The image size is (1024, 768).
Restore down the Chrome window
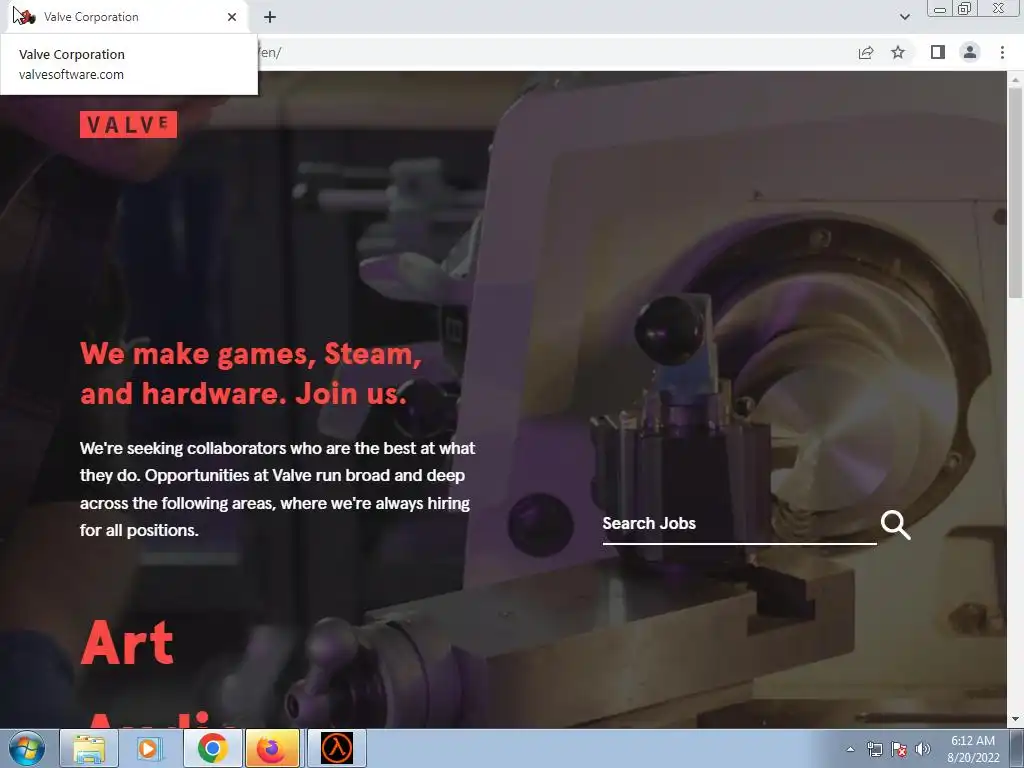click(x=965, y=9)
